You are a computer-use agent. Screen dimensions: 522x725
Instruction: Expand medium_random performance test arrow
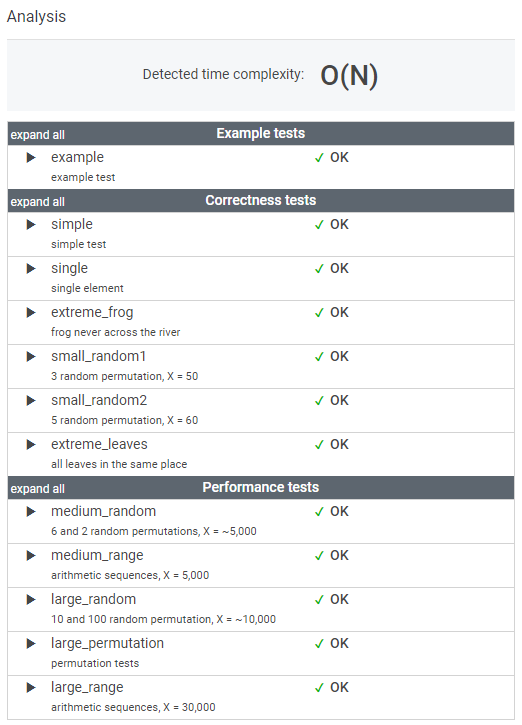tap(31, 511)
